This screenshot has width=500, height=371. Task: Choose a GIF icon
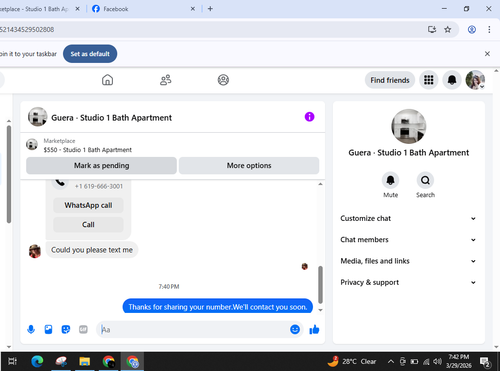83,330
